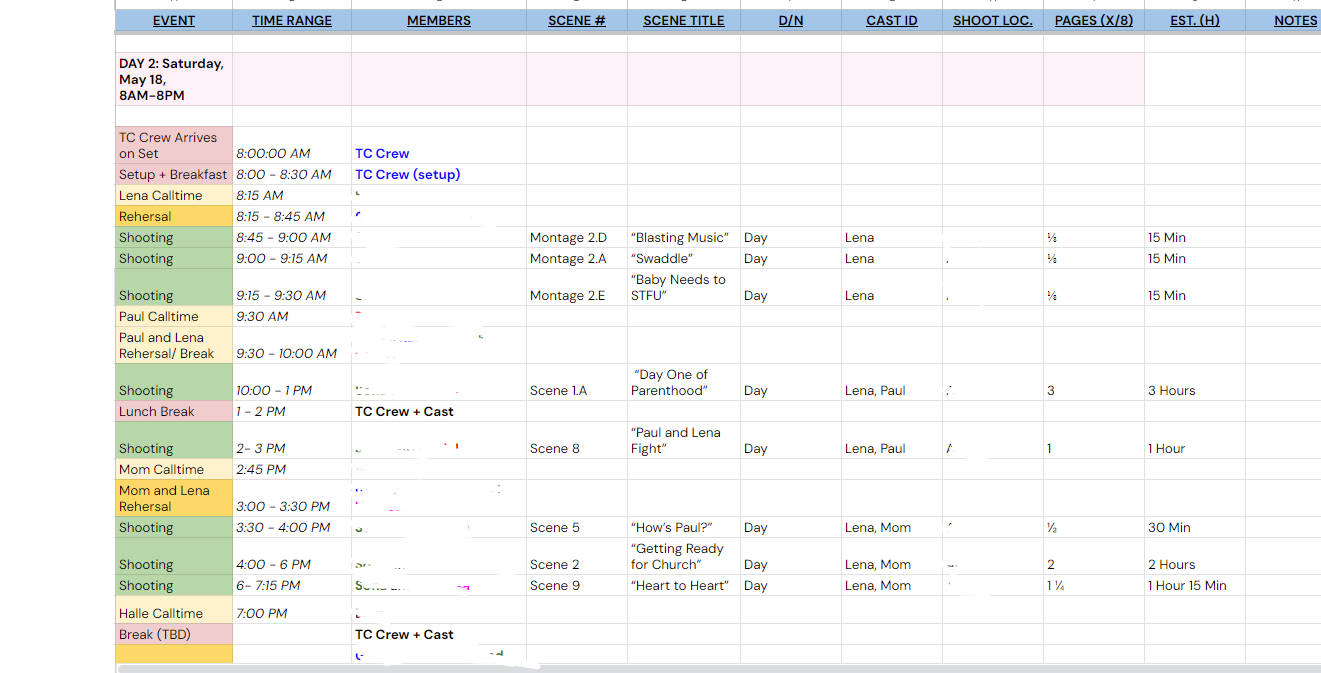Click the 'Montage 2.A' scene cell
1321x673 pixels.
tap(577, 258)
